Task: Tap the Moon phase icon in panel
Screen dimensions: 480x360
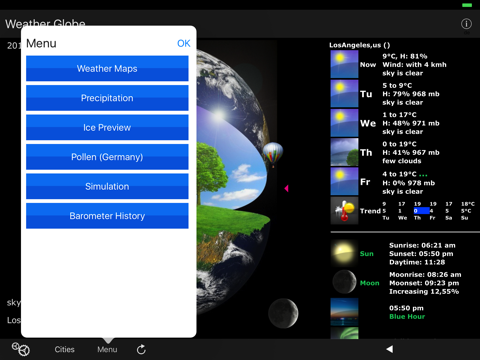Action: 344,282
